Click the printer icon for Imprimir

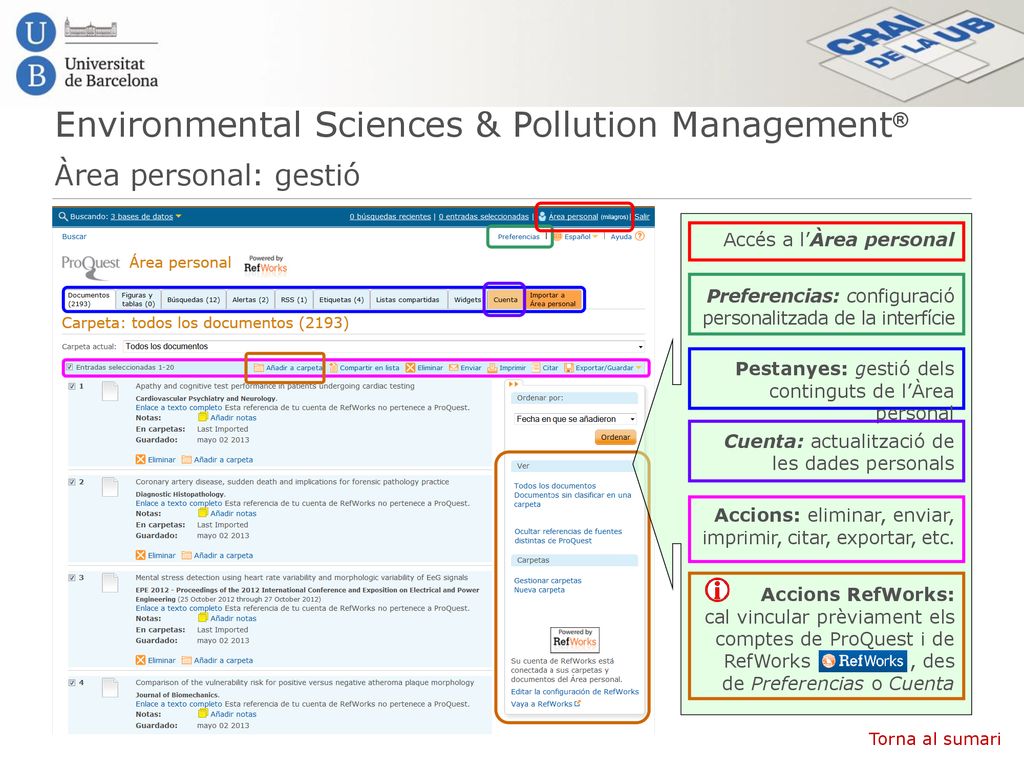click(492, 368)
